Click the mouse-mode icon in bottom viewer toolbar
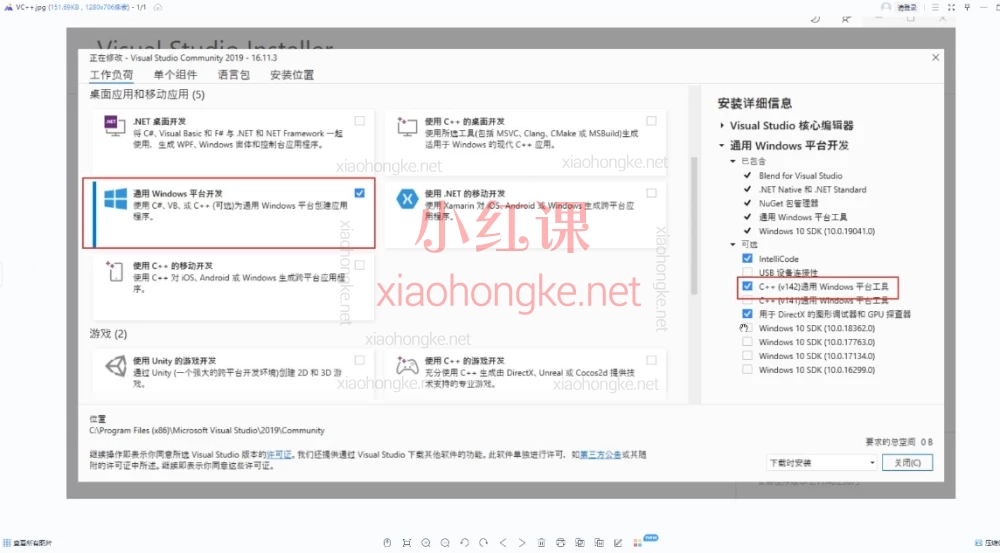Screen dimensions: 1000x553 click(387, 543)
